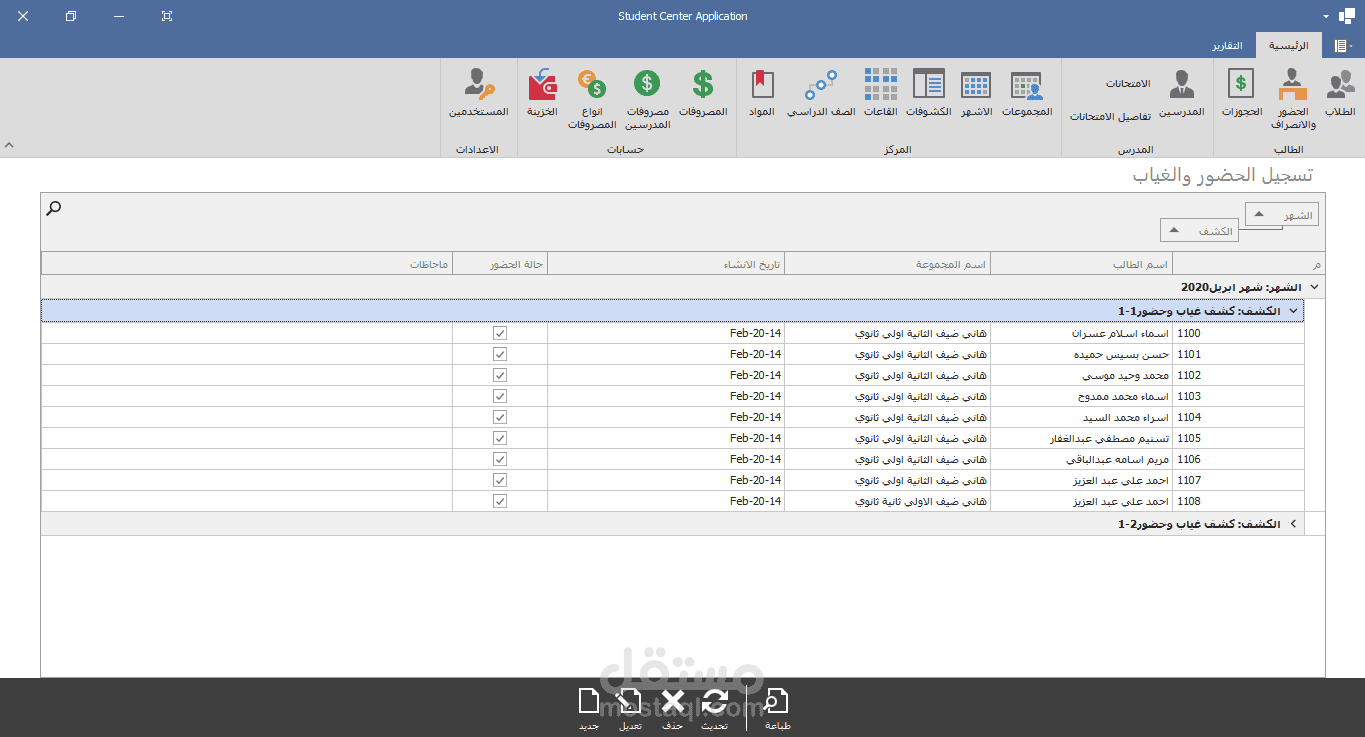This screenshot has height=737, width=1365.
Task: Open الكشوفات sheets icon
Action: coord(929,94)
